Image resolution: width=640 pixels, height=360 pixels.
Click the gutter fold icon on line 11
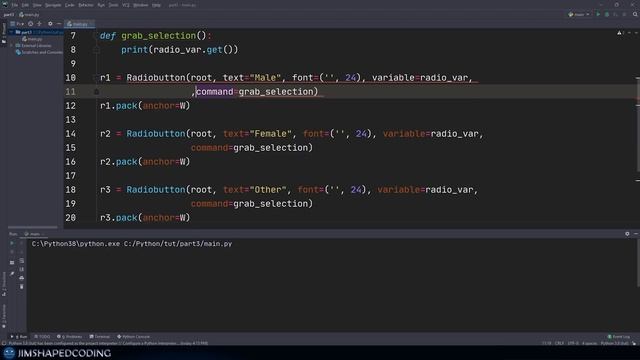pyautogui.click(x=96, y=92)
